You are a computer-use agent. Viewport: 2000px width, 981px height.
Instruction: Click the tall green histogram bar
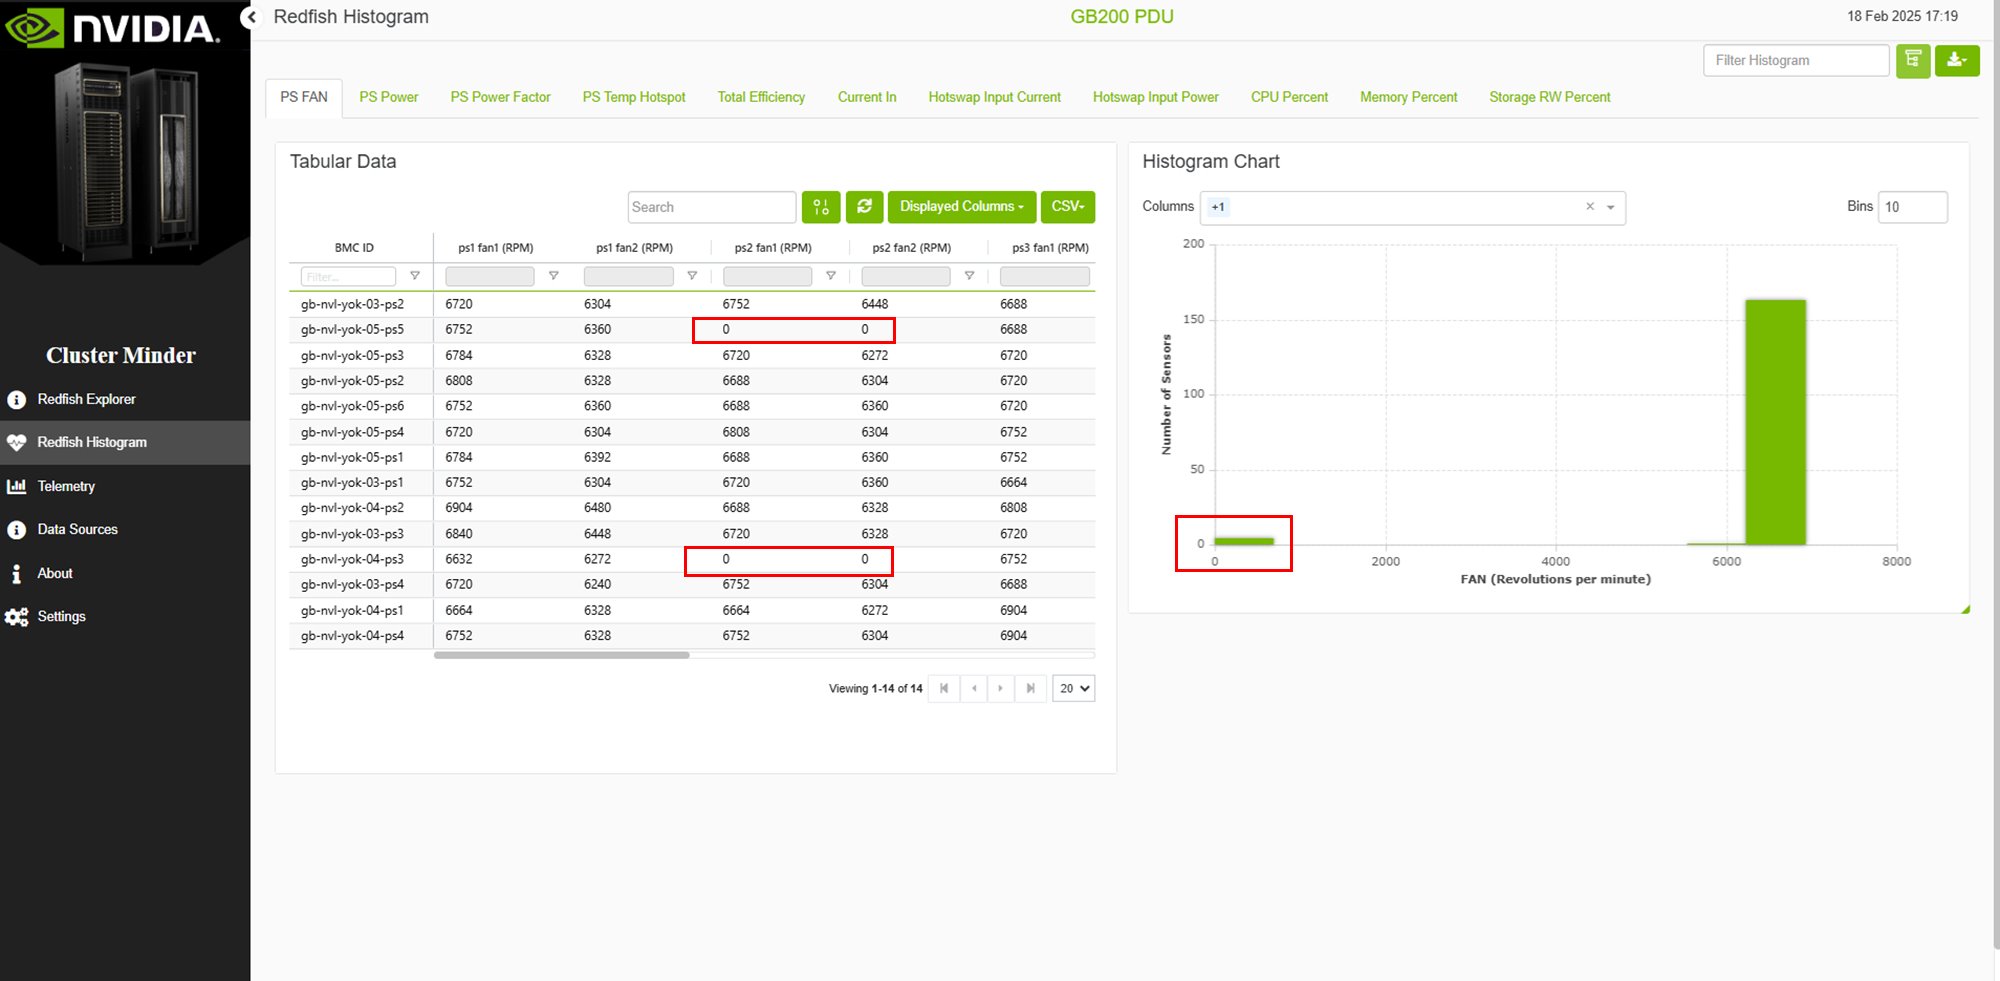(x=1776, y=422)
